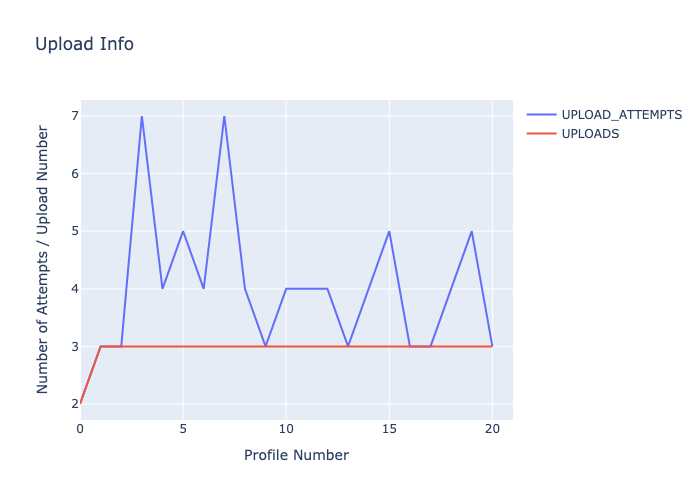700x500 pixels.
Task: Click the attempts peak at profile 19
Action: [471, 231]
